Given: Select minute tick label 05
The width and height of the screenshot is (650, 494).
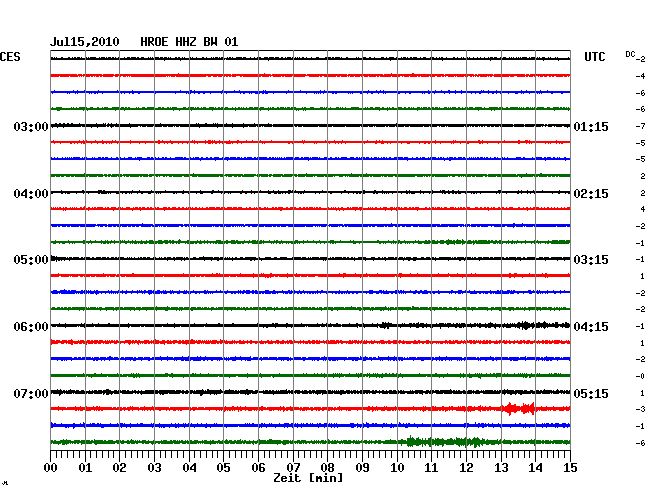Looking at the screenshot, I should point(223,467).
